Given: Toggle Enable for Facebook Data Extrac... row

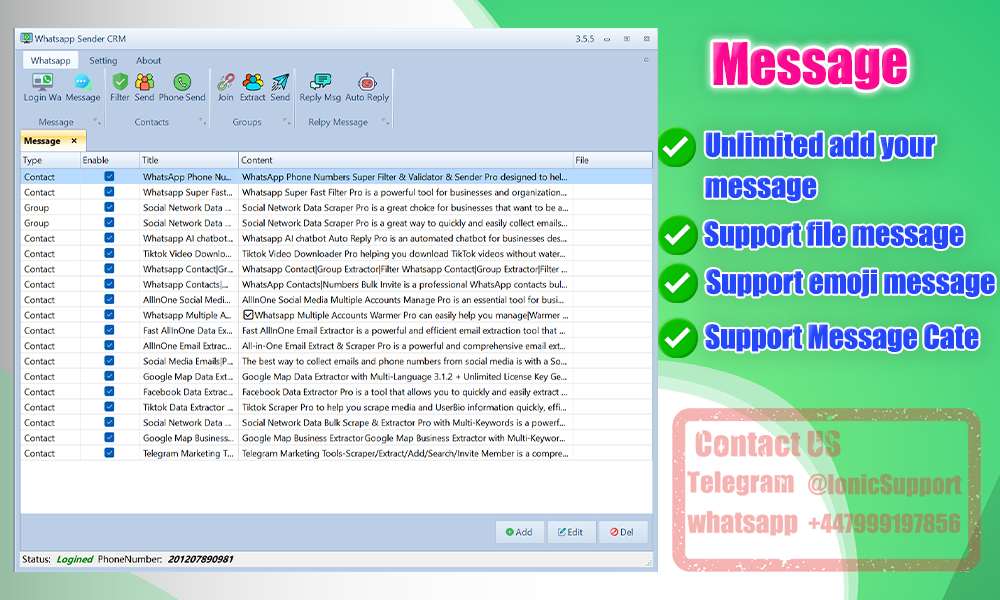Looking at the screenshot, I should tap(109, 391).
